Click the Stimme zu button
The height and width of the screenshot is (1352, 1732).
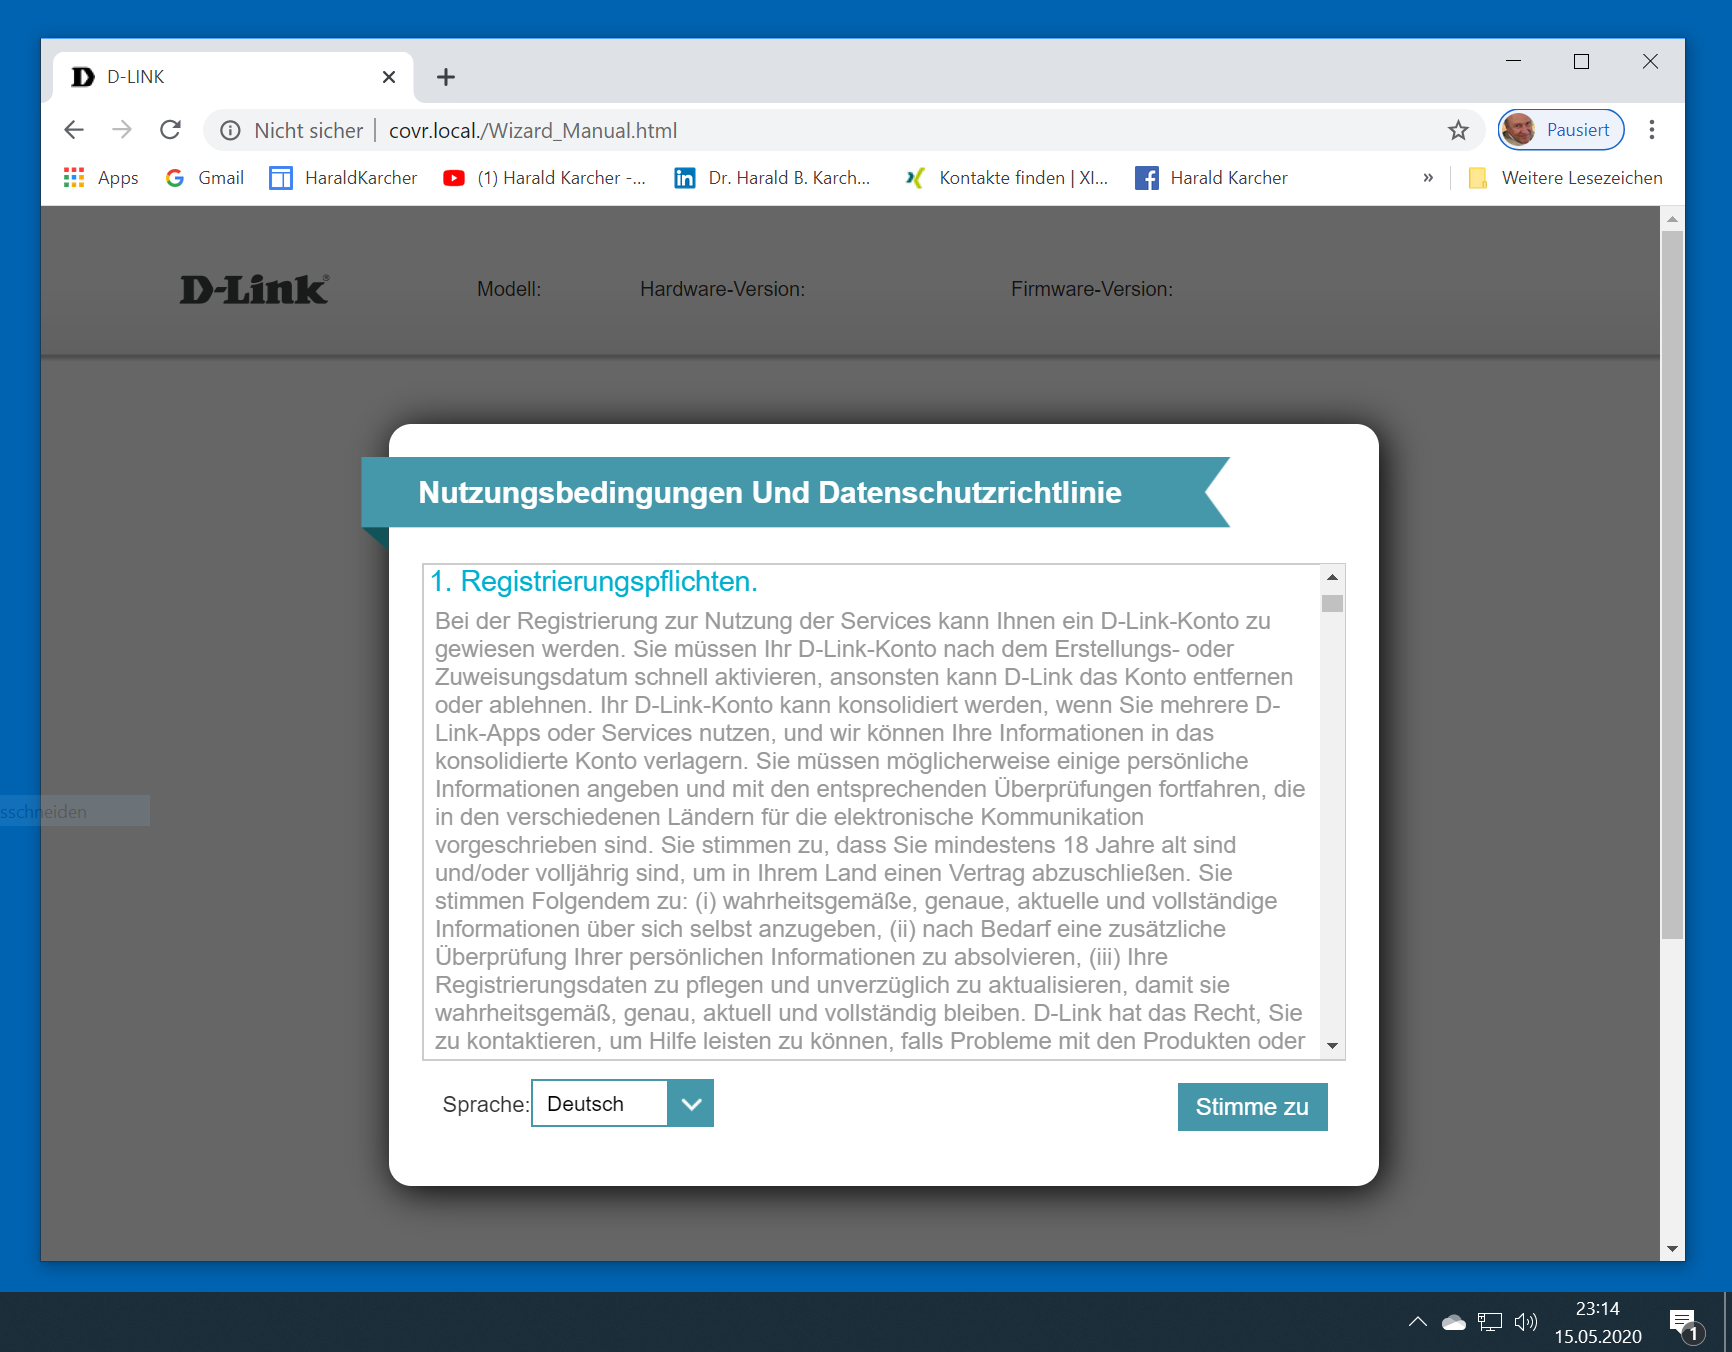tap(1252, 1107)
